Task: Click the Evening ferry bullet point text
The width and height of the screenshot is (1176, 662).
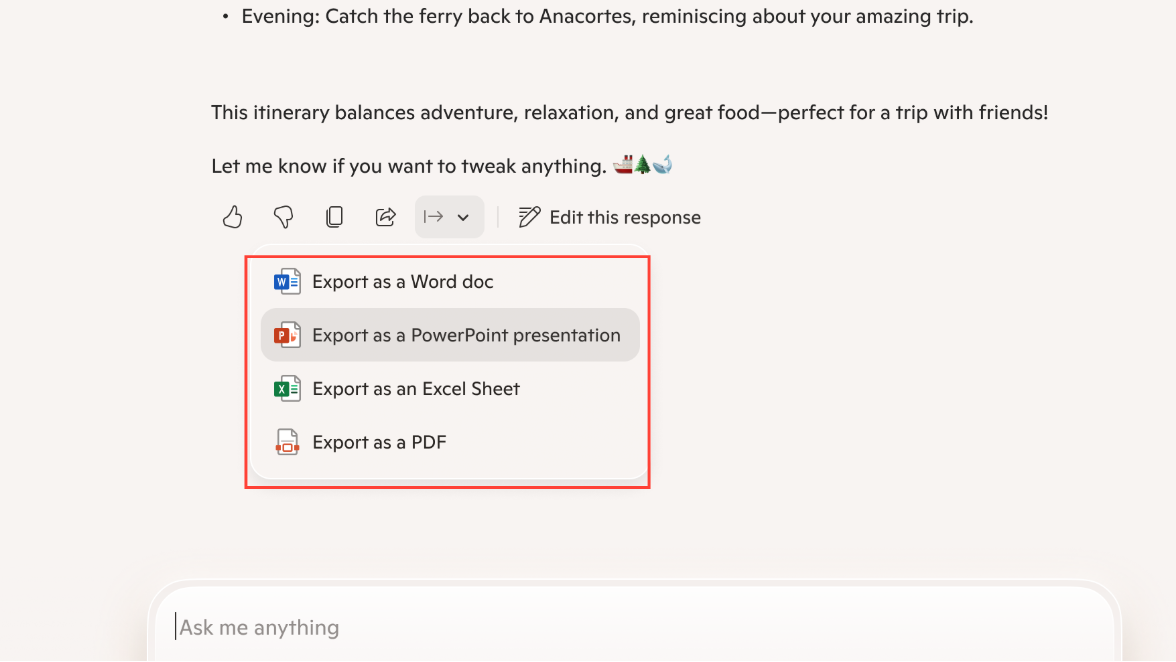Action: coord(607,17)
